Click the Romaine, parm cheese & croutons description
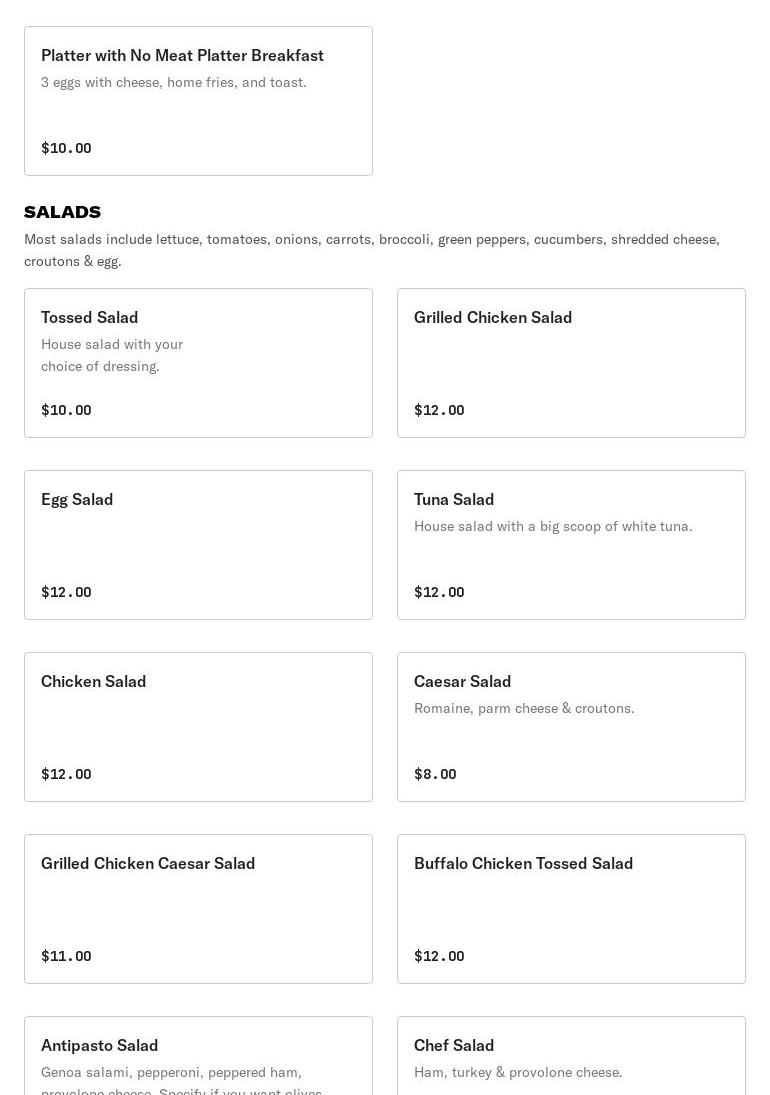The width and height of the screenshot is (770, 1095). (524, 708)
